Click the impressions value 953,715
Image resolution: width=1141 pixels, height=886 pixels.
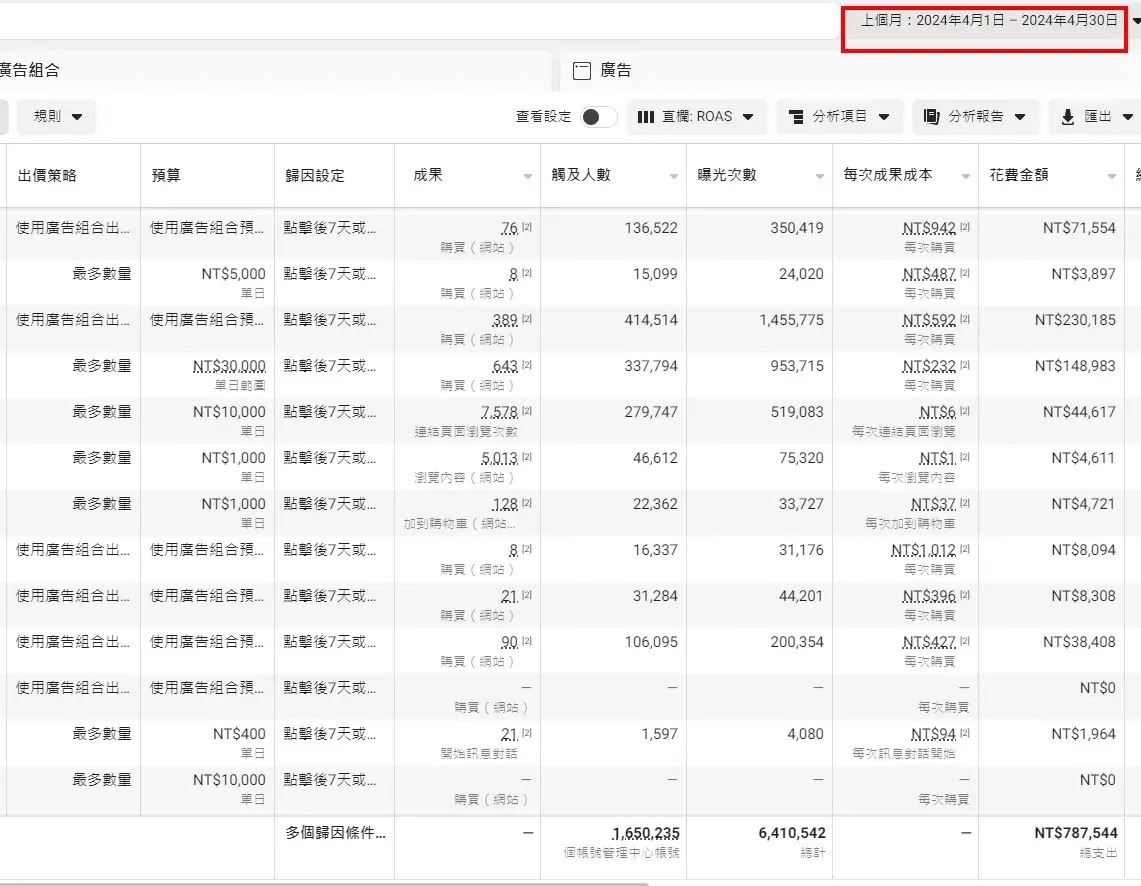click(x=797, y=366)
